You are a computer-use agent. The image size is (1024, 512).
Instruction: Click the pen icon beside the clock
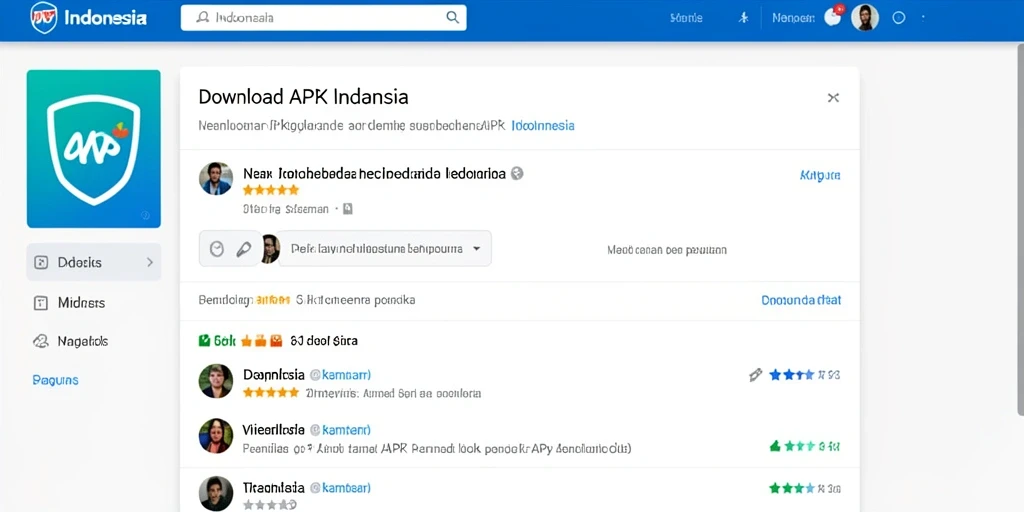coord(244,249)
